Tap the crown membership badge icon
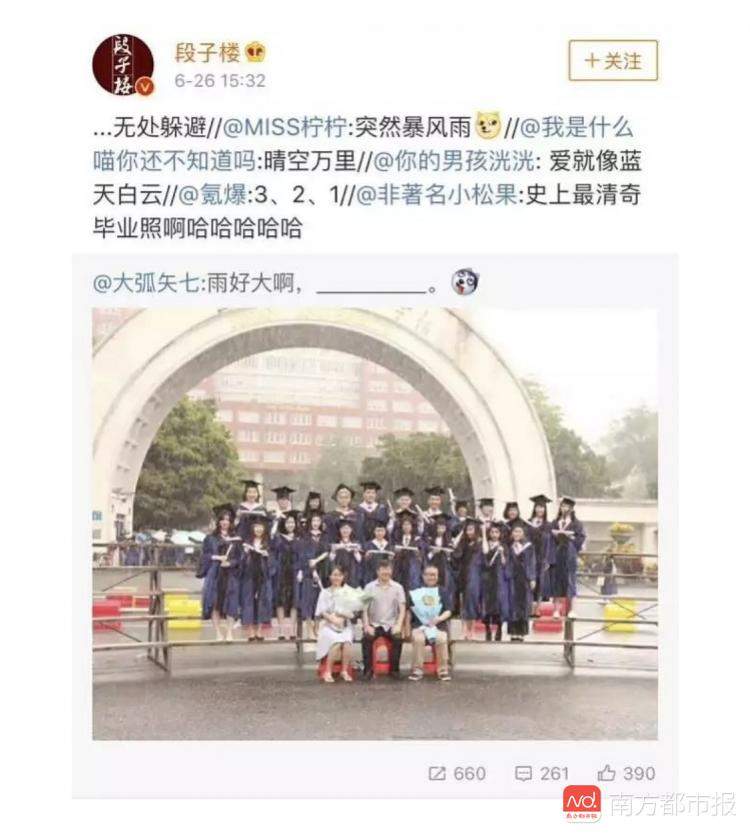 pos(256,52)
